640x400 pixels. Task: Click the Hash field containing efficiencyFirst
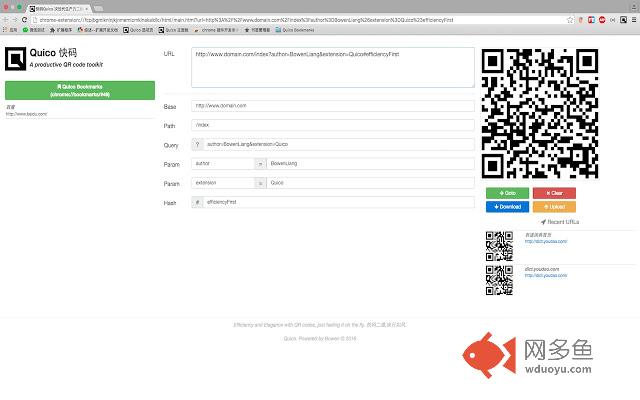click(338, 202)
